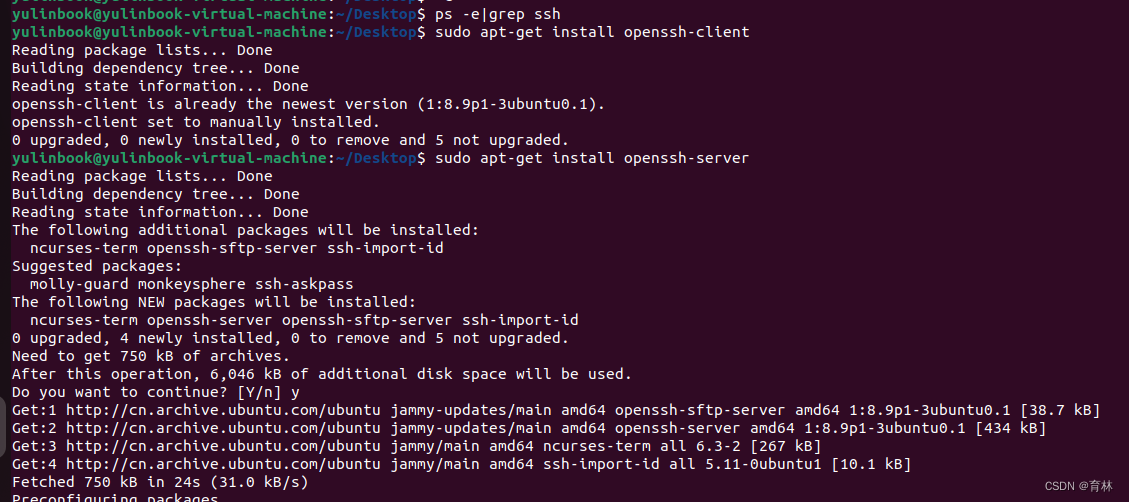This screenshot has height=502, width=1129.
Task: Click the '0 upgraded, 4 newly installed' summary line
Action: click(x=290, y=338)
